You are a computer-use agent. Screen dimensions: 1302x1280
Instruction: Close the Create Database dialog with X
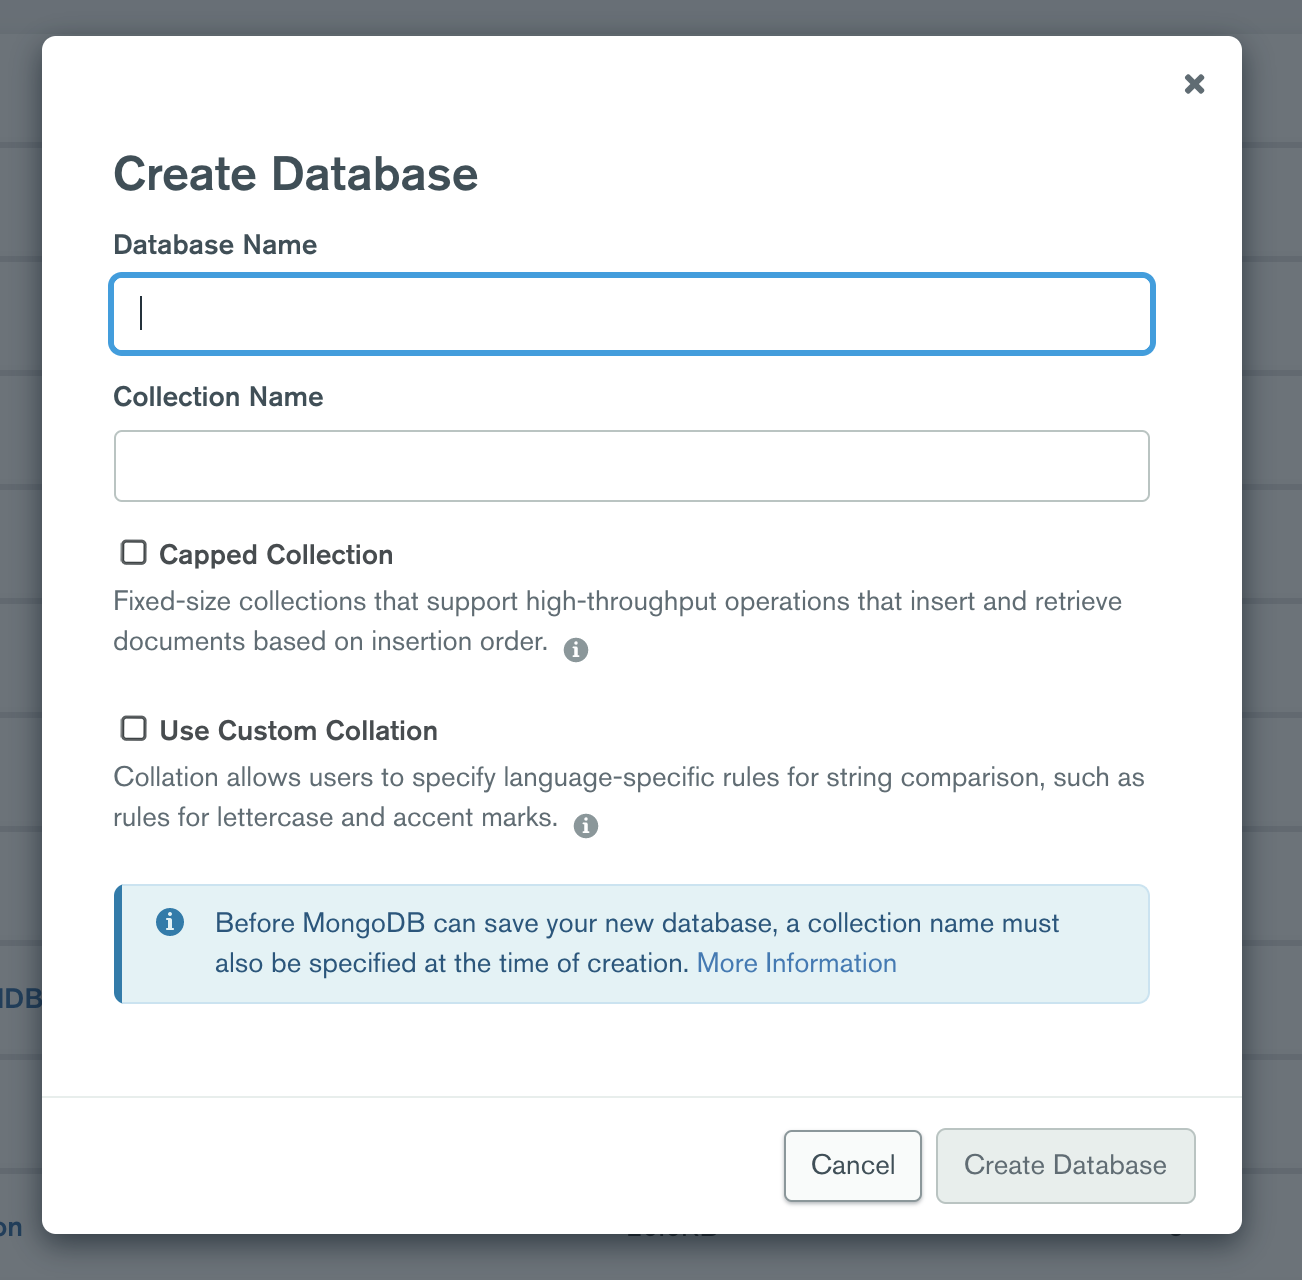(x=1194, y=84)
